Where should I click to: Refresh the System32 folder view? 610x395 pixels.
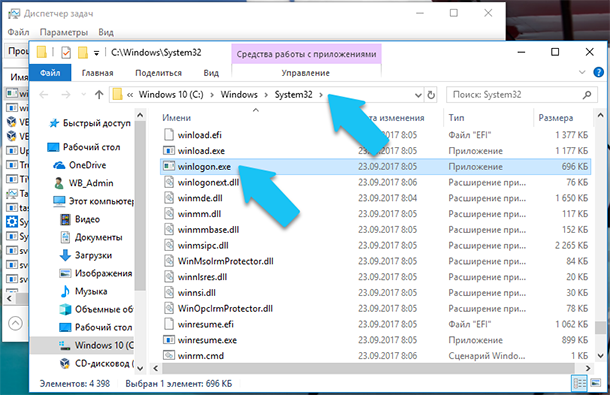(431, 95)
